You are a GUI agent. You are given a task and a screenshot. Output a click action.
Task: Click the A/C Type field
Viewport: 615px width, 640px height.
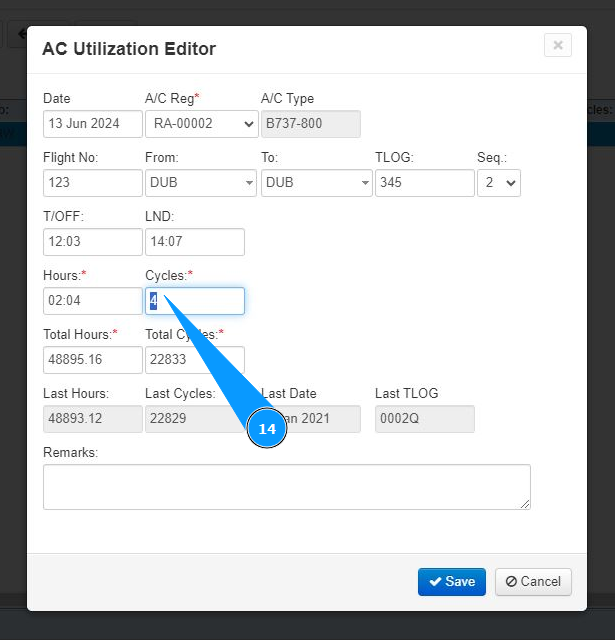[x=310, y=124]
